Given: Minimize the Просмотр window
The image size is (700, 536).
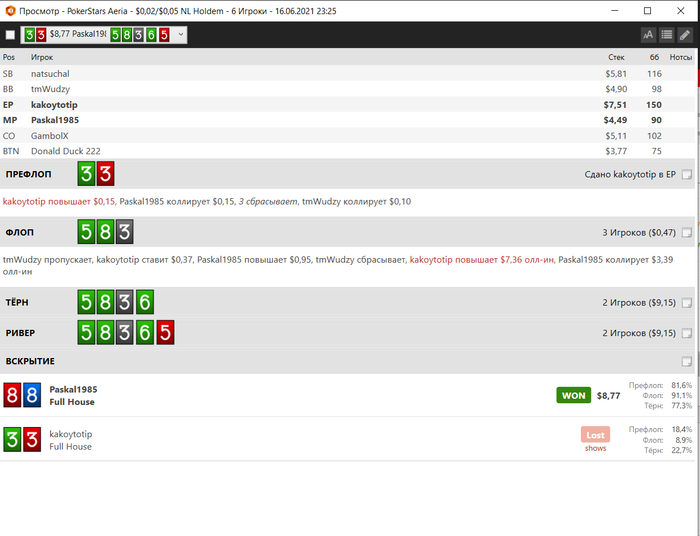Looking at the screenshot, I should [615, 11].
